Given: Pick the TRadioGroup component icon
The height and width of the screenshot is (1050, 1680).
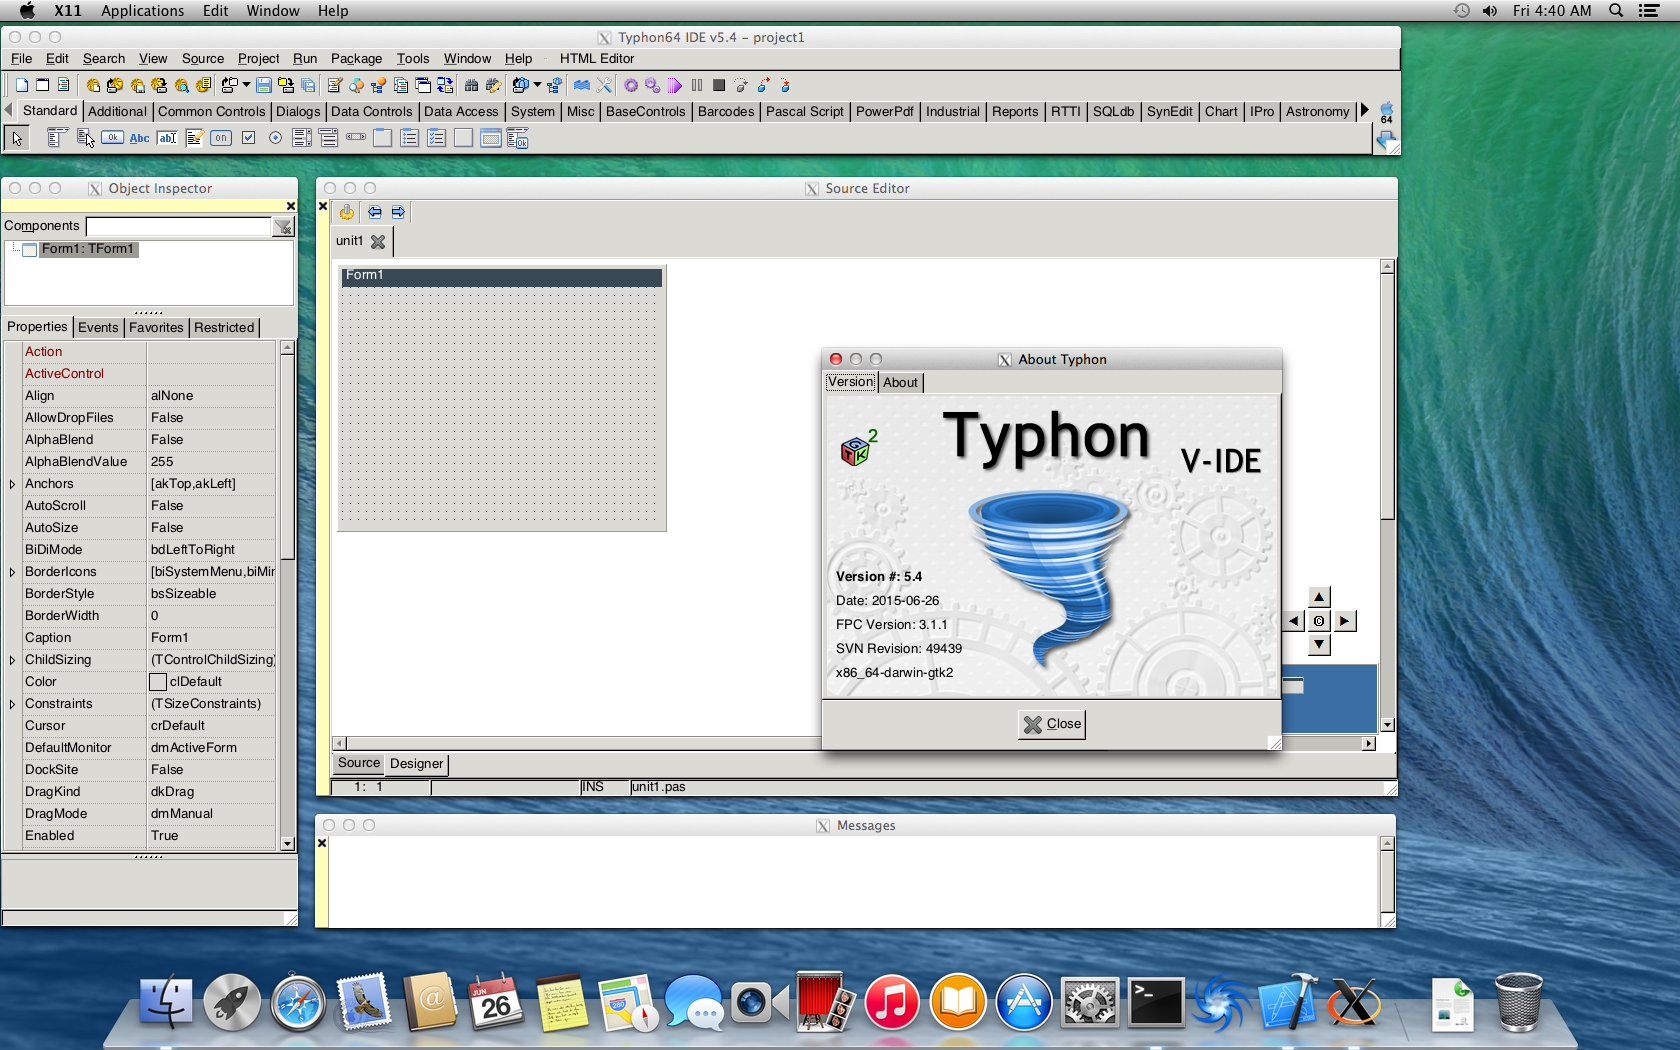Looking at the screenshot, I should [x=409, y=138].
